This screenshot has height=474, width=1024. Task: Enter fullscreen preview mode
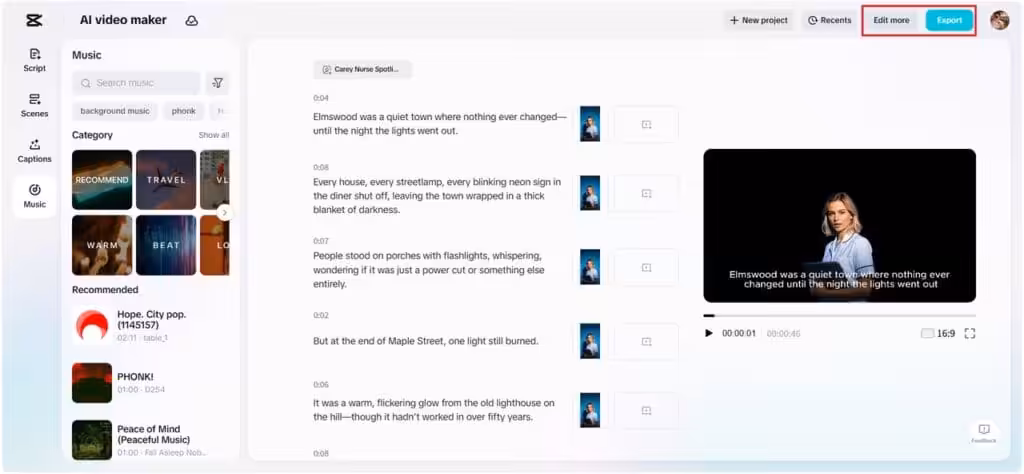coord(969,333)
